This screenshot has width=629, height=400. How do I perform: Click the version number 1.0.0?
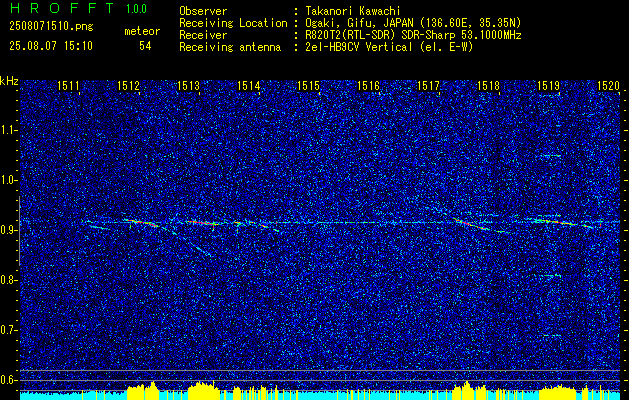136,9
